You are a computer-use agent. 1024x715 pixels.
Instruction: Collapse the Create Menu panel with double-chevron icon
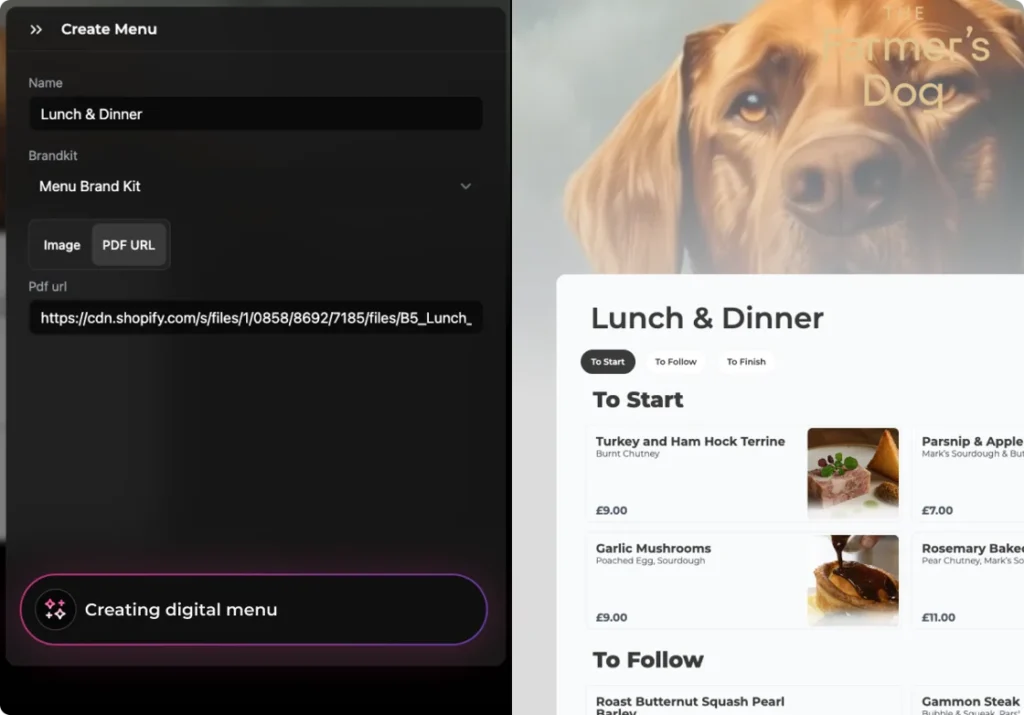[x=36, y=29]
